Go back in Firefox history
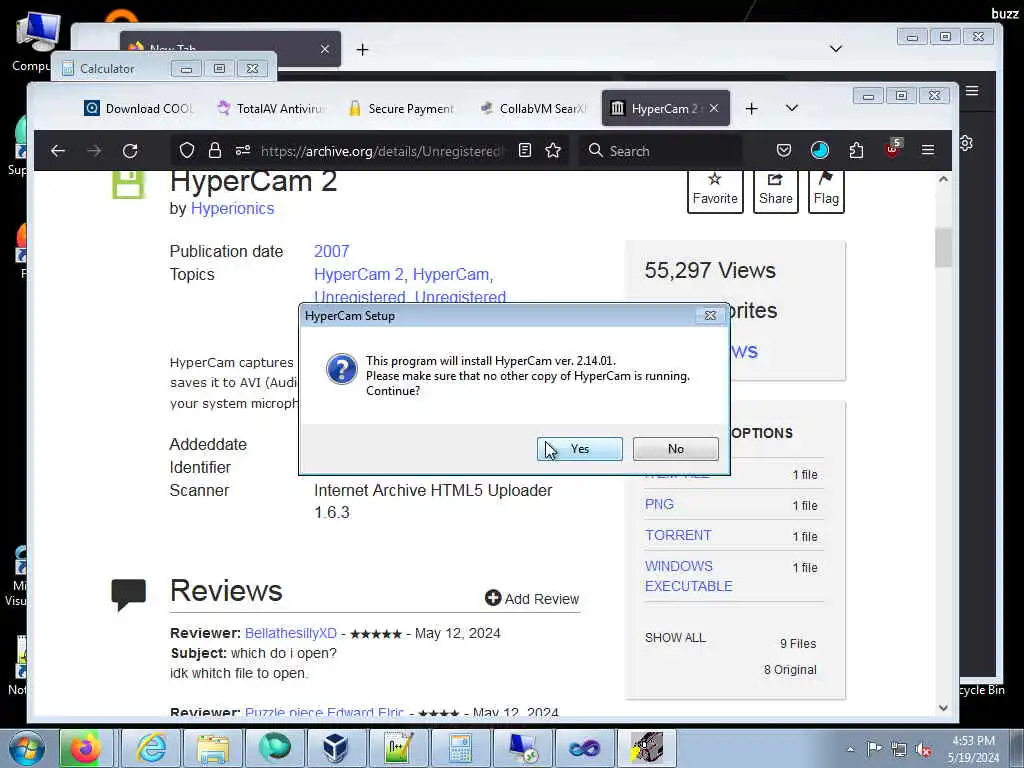The image size is (1024, 768). click(x=58, y=151)
